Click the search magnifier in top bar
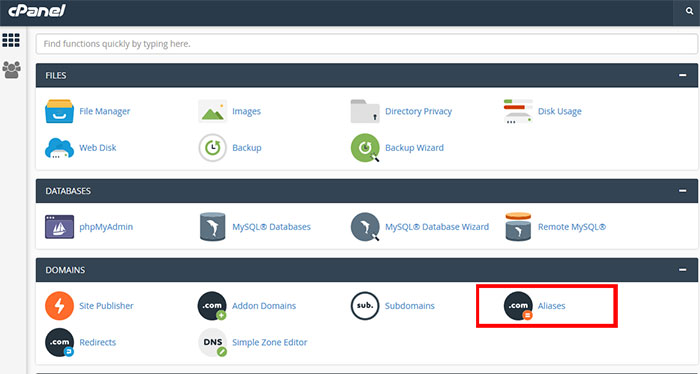This screenshot has height=374, width=700. pos(689,11)
